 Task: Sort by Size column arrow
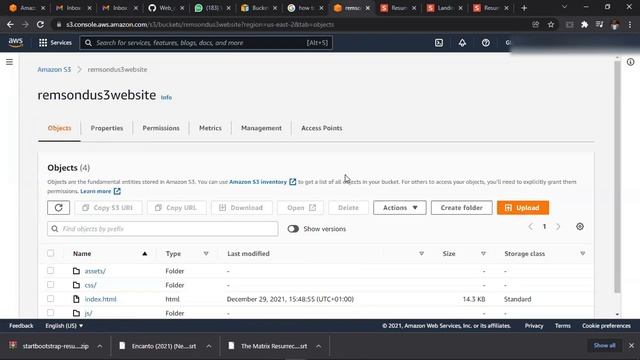(483, 253)
